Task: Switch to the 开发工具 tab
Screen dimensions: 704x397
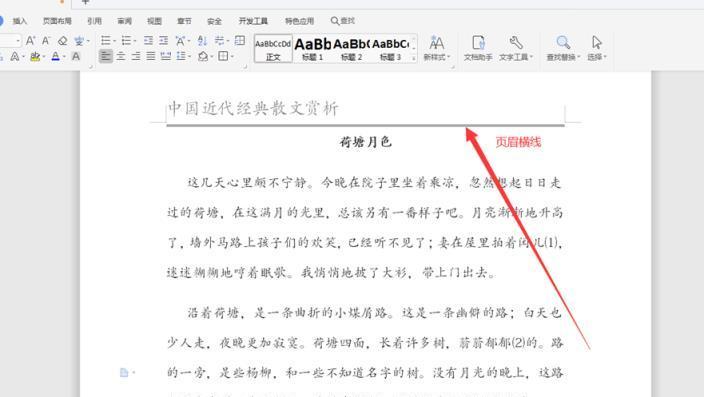Action: tap(253, 21)
